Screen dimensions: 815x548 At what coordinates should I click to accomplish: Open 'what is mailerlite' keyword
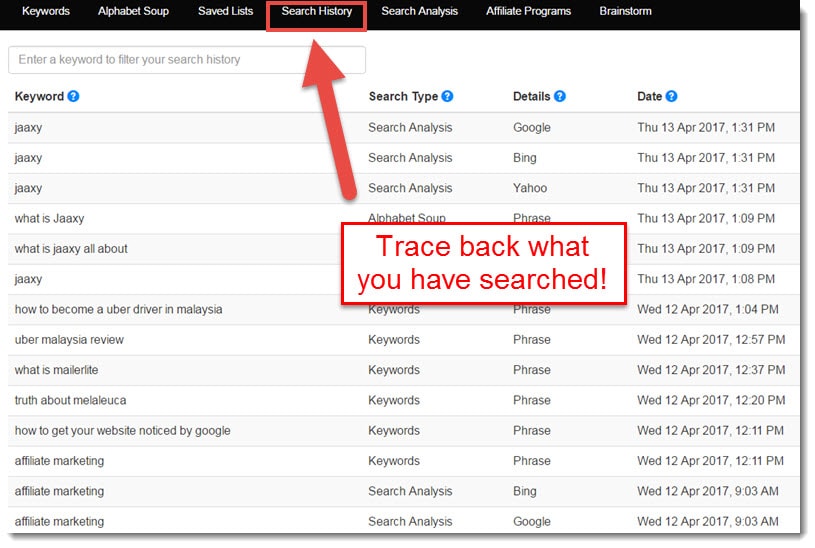click(x=56, y=370)
